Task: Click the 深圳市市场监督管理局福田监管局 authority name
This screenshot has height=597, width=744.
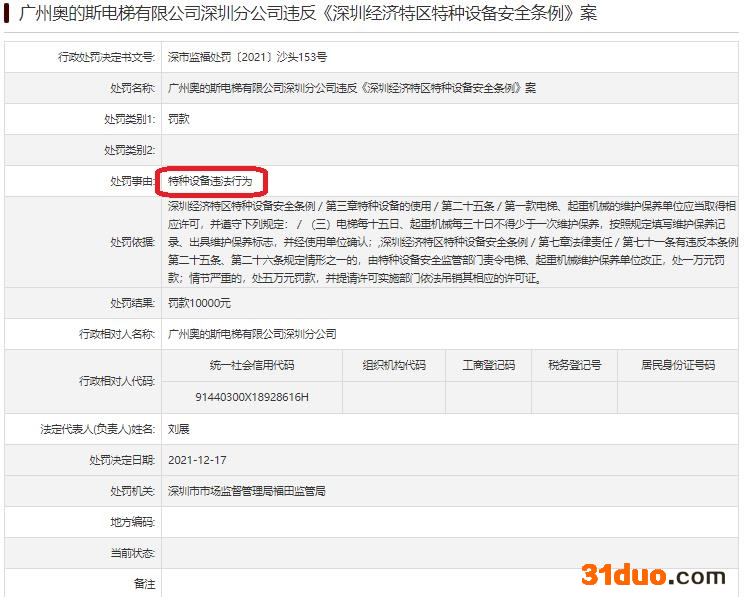Action: tap(246, 491)
